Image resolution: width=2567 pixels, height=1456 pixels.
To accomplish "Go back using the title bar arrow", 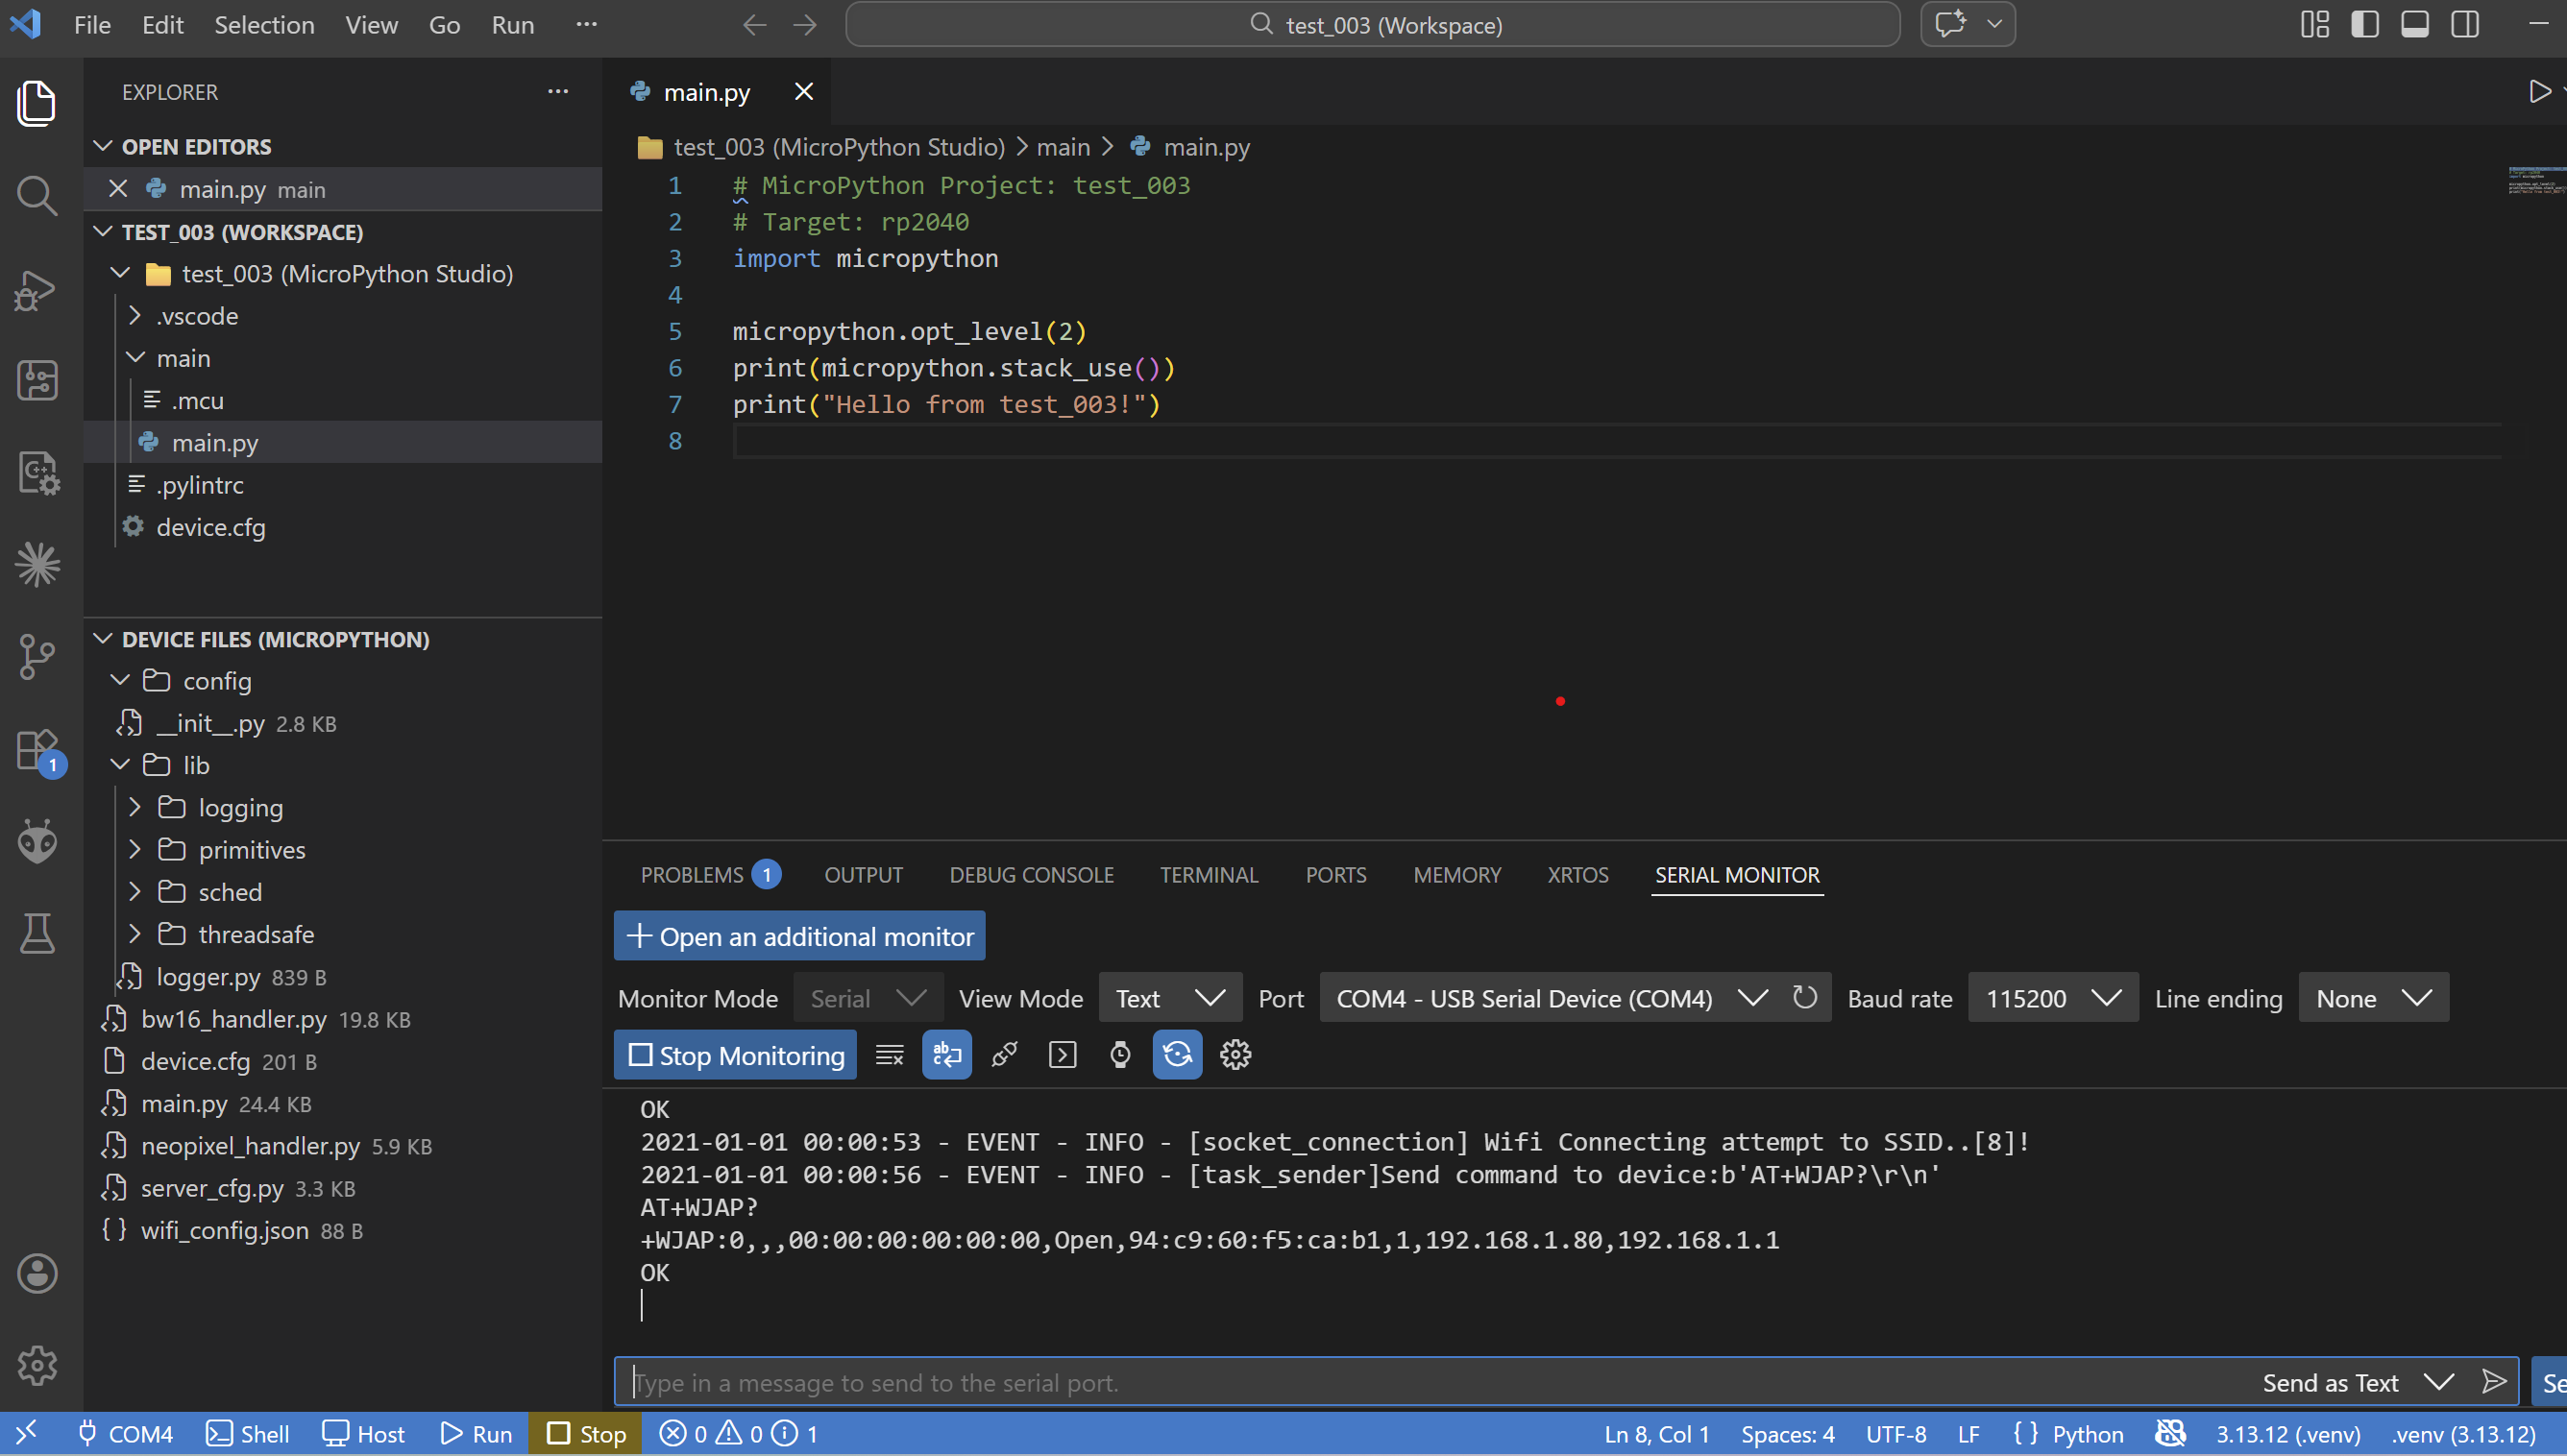I will (755, 25).
